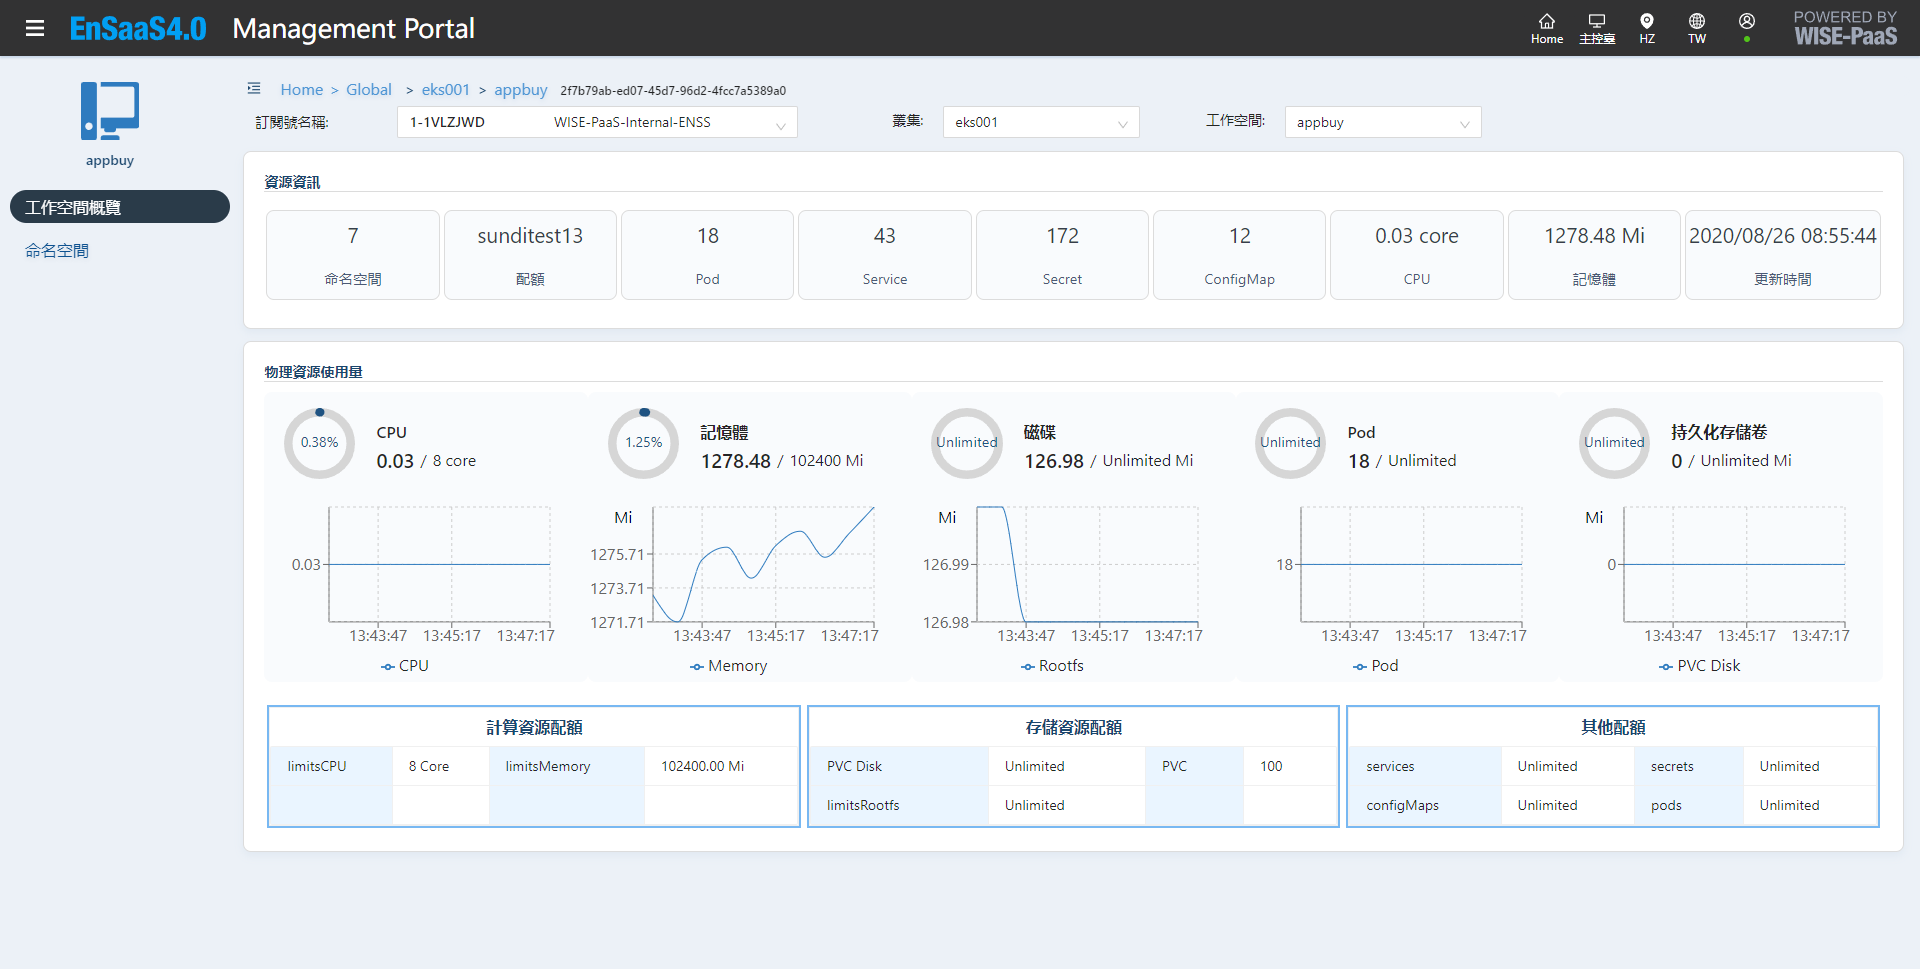
Task: Click the Memory line chart
Action: pyautogui.click(x=764, y=565)
